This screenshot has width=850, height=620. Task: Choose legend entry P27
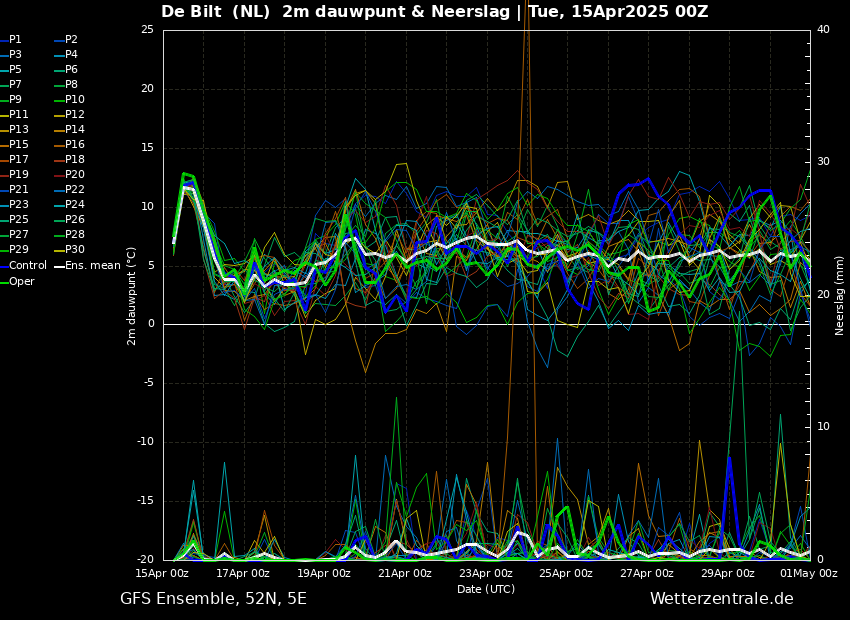click(18, 235)
